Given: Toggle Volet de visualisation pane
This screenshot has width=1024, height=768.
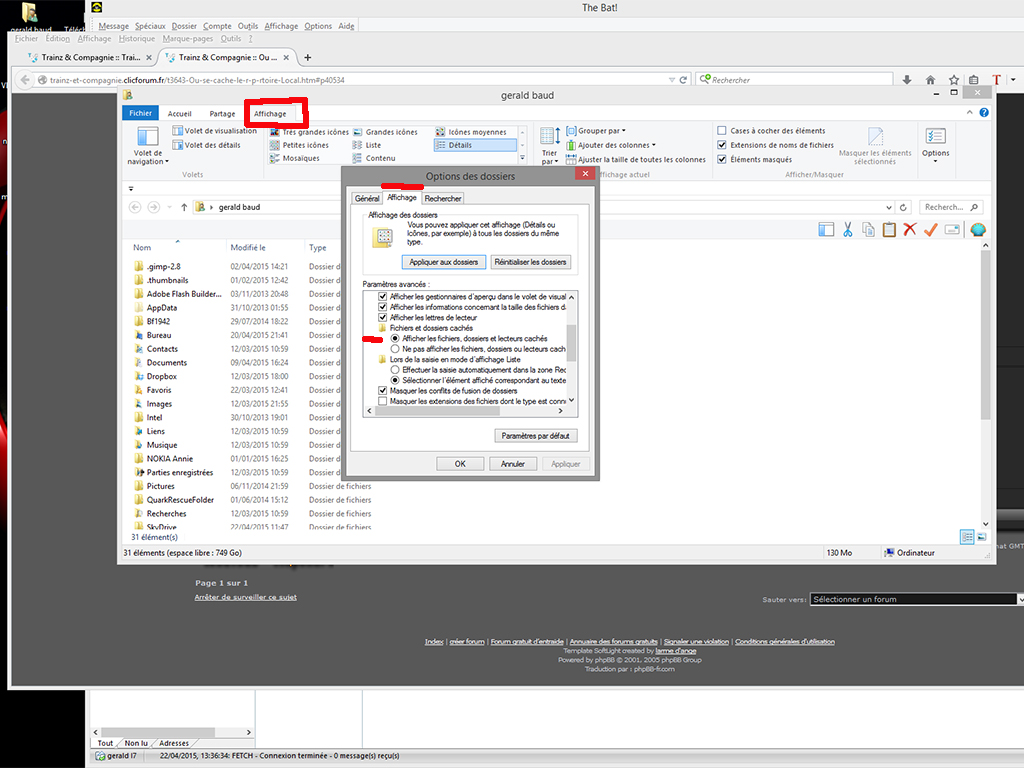Looking at the screenshot, I should (x=214, y=131).
